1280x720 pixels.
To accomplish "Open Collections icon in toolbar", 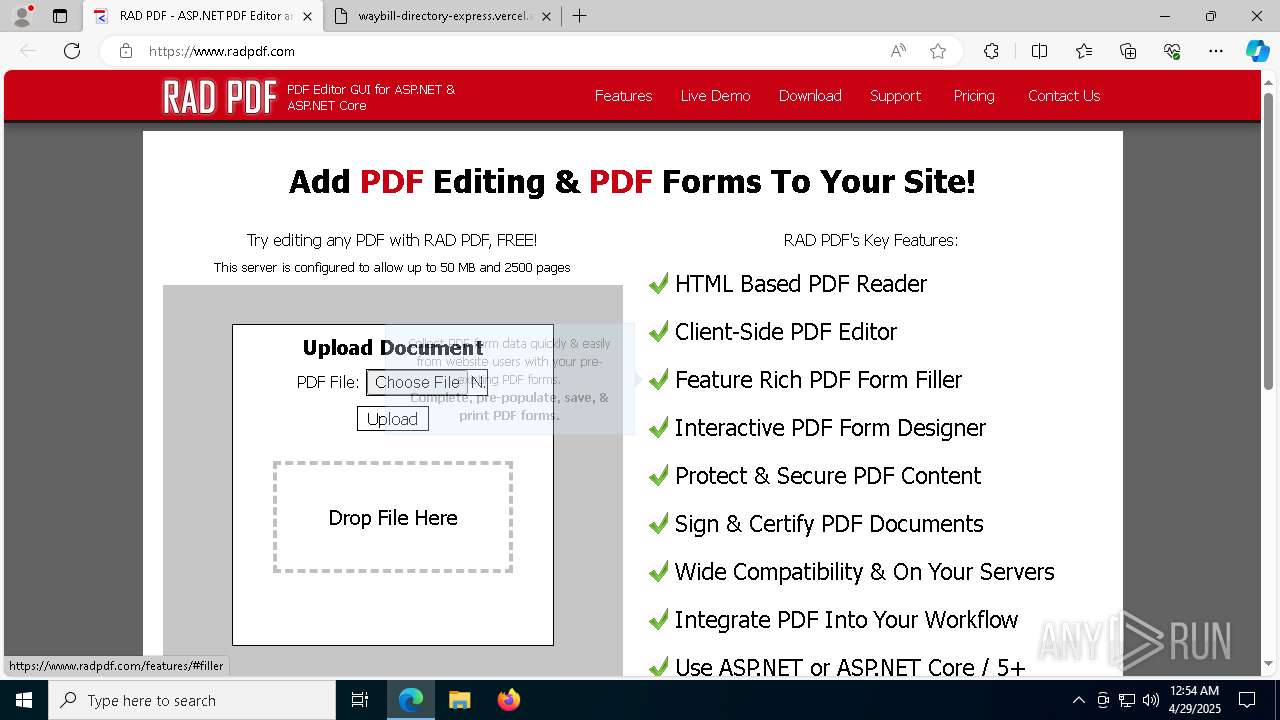I will [x=1128, y=51].
